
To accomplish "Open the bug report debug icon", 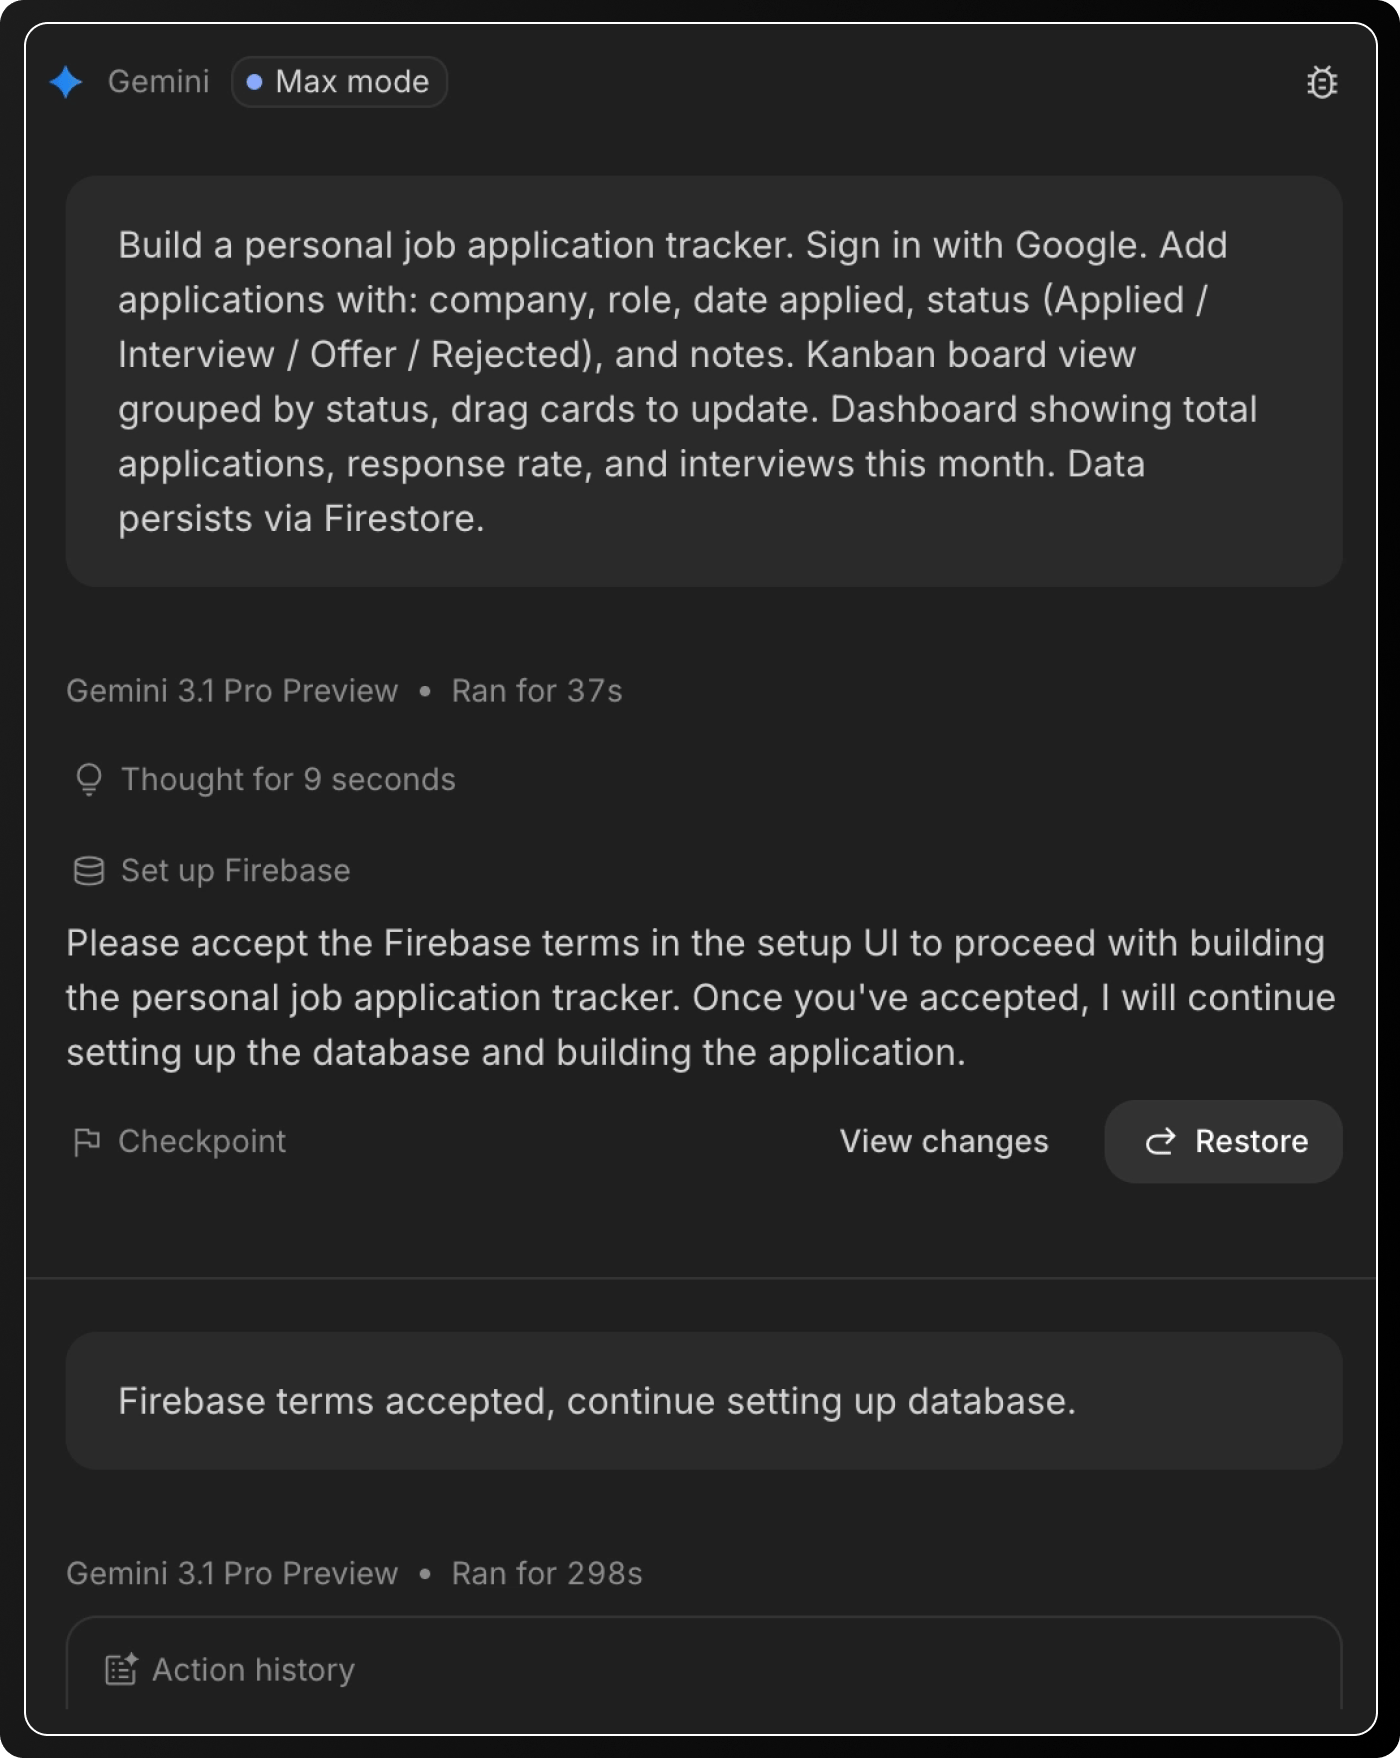I will pyautogui.click(x=1322, y=82).
